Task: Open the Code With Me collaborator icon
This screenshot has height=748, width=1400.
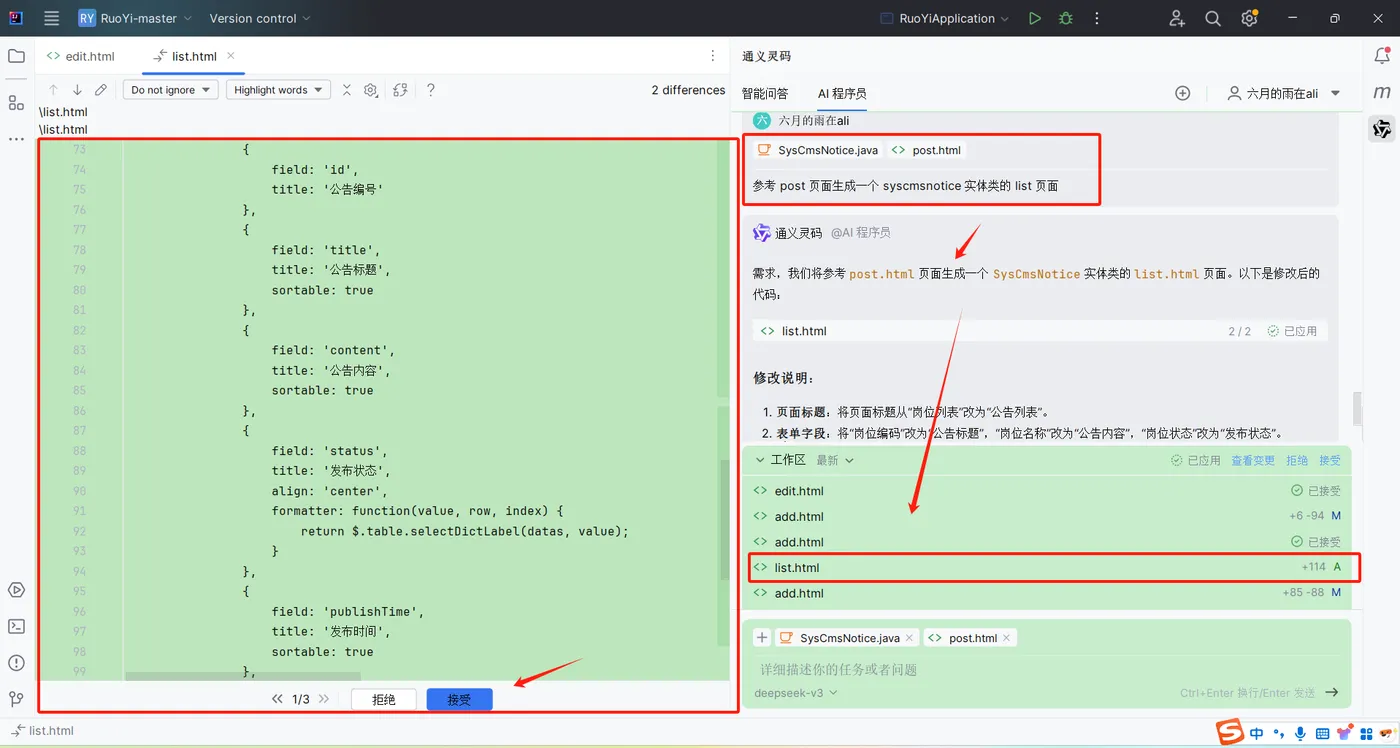Action: 1177,18
